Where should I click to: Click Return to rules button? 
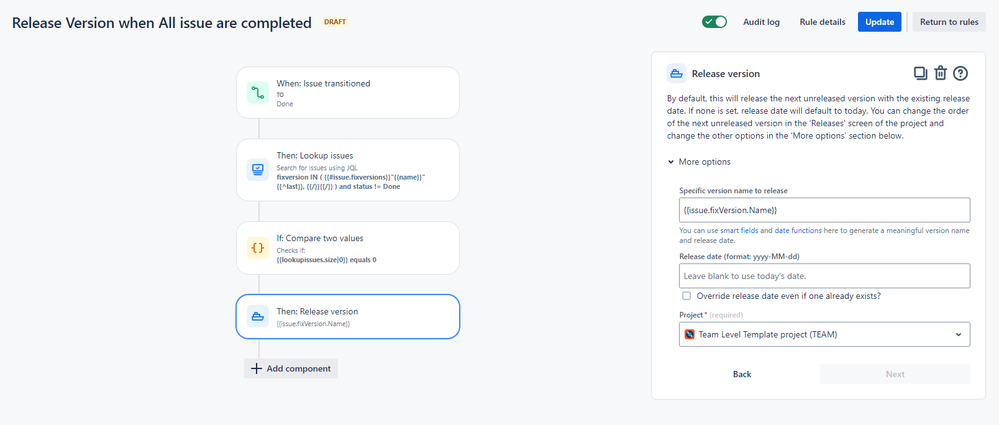[949, 22]
